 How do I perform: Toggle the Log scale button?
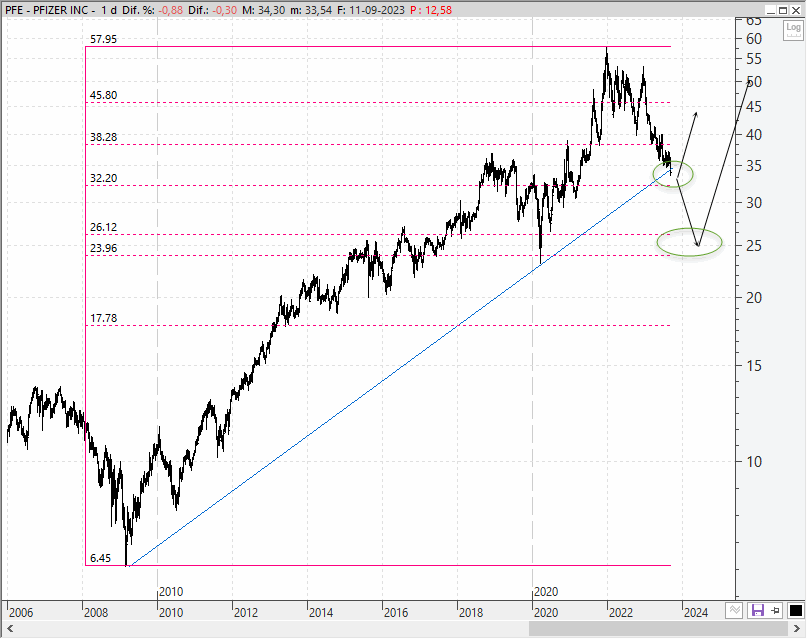pos(793,29)
